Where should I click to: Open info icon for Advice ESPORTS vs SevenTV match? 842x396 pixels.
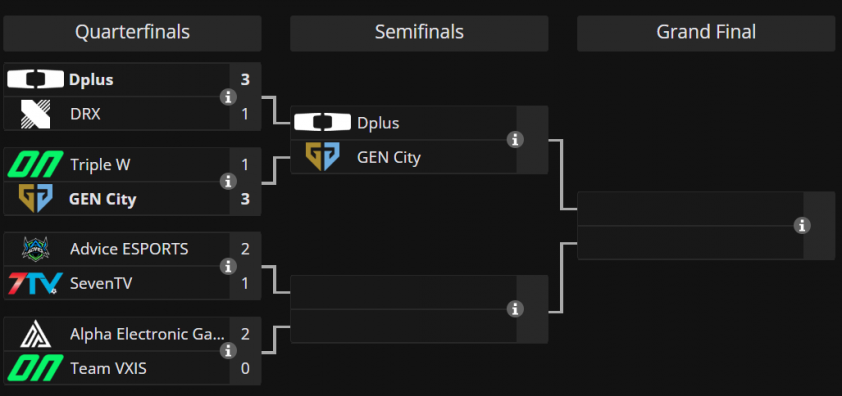point(228,267)
